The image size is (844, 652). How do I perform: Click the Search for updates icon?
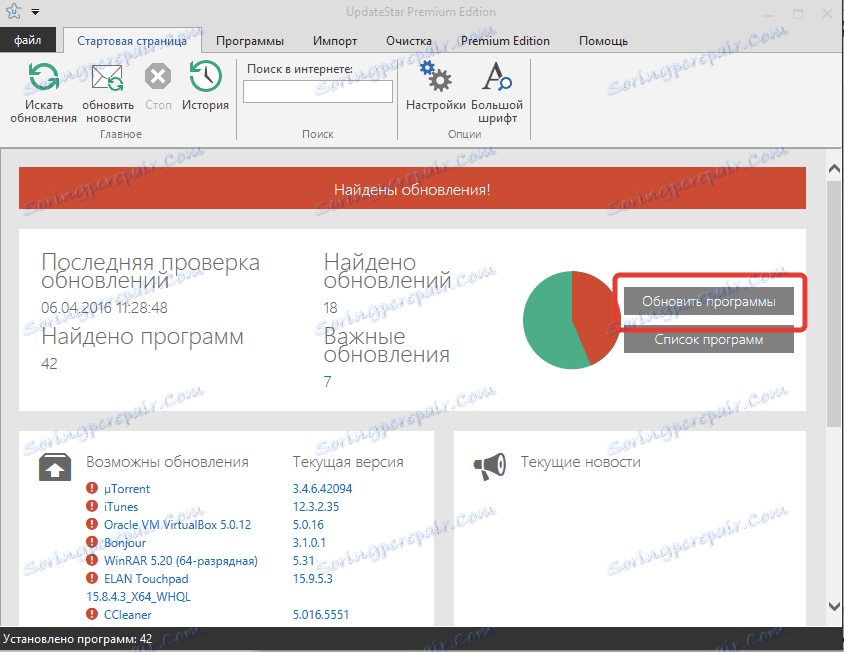43,76
